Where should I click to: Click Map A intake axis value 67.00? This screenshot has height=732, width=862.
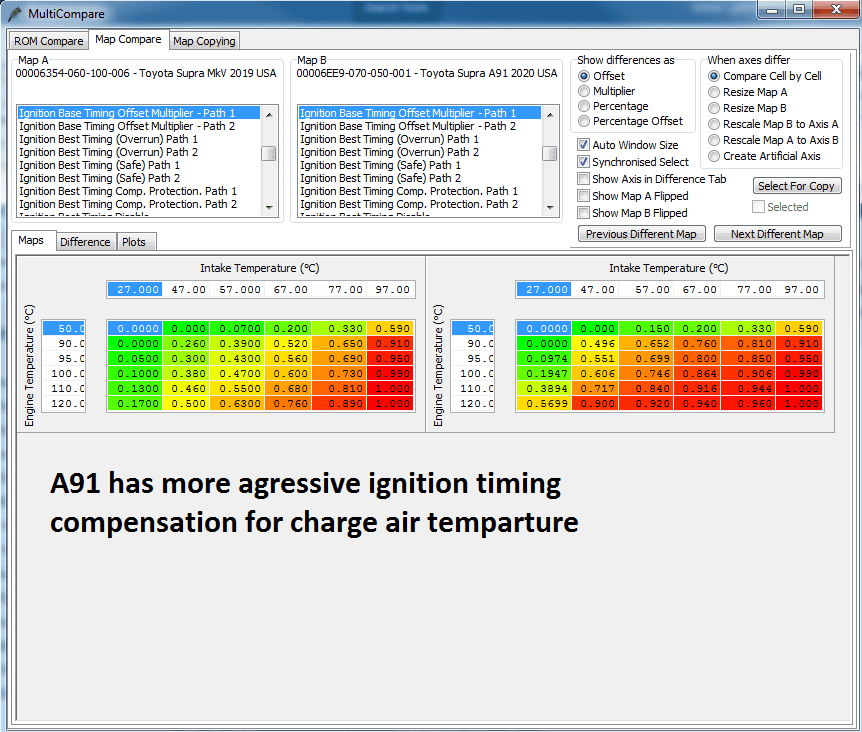[289, 290]
